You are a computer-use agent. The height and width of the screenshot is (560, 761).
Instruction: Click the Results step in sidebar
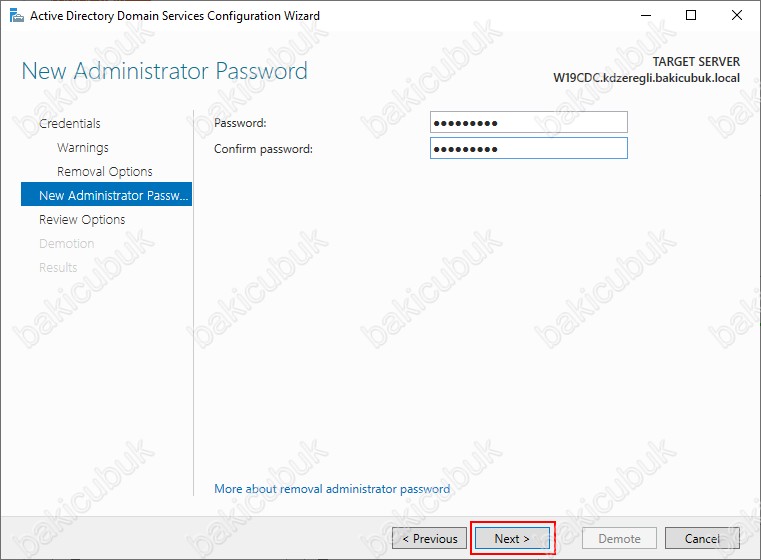[x=58, y=267]
